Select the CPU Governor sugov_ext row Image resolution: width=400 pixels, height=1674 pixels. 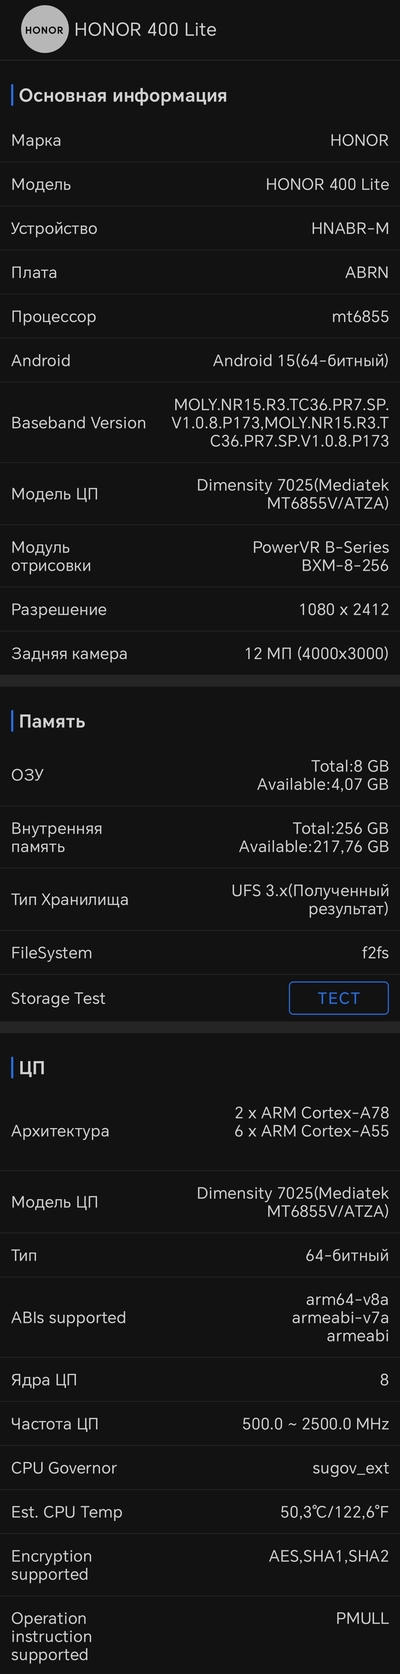click(x=200, y=1468)
